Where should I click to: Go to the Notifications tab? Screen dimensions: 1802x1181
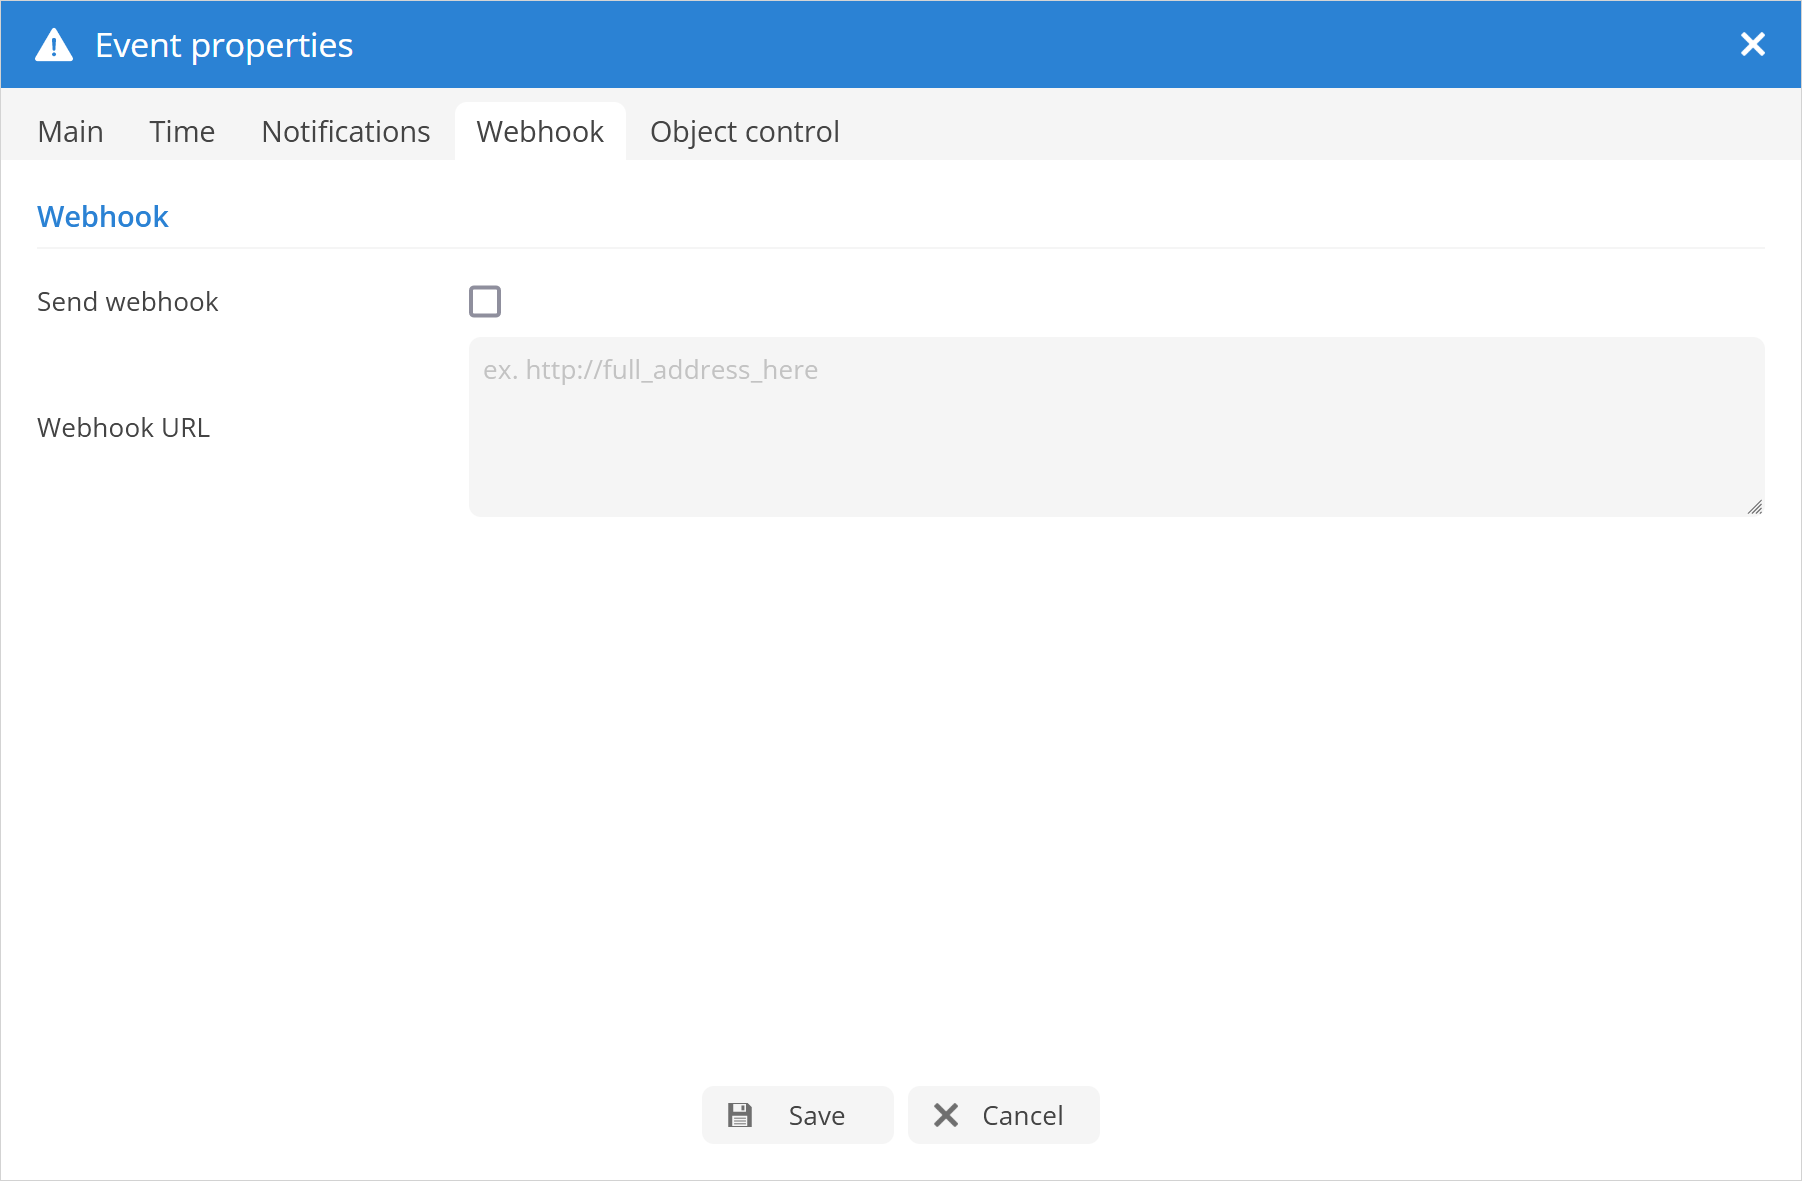345,131
